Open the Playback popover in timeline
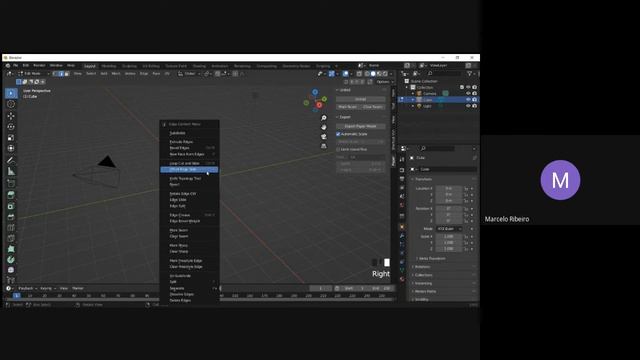The image size is (640, 360). [26, 289]
